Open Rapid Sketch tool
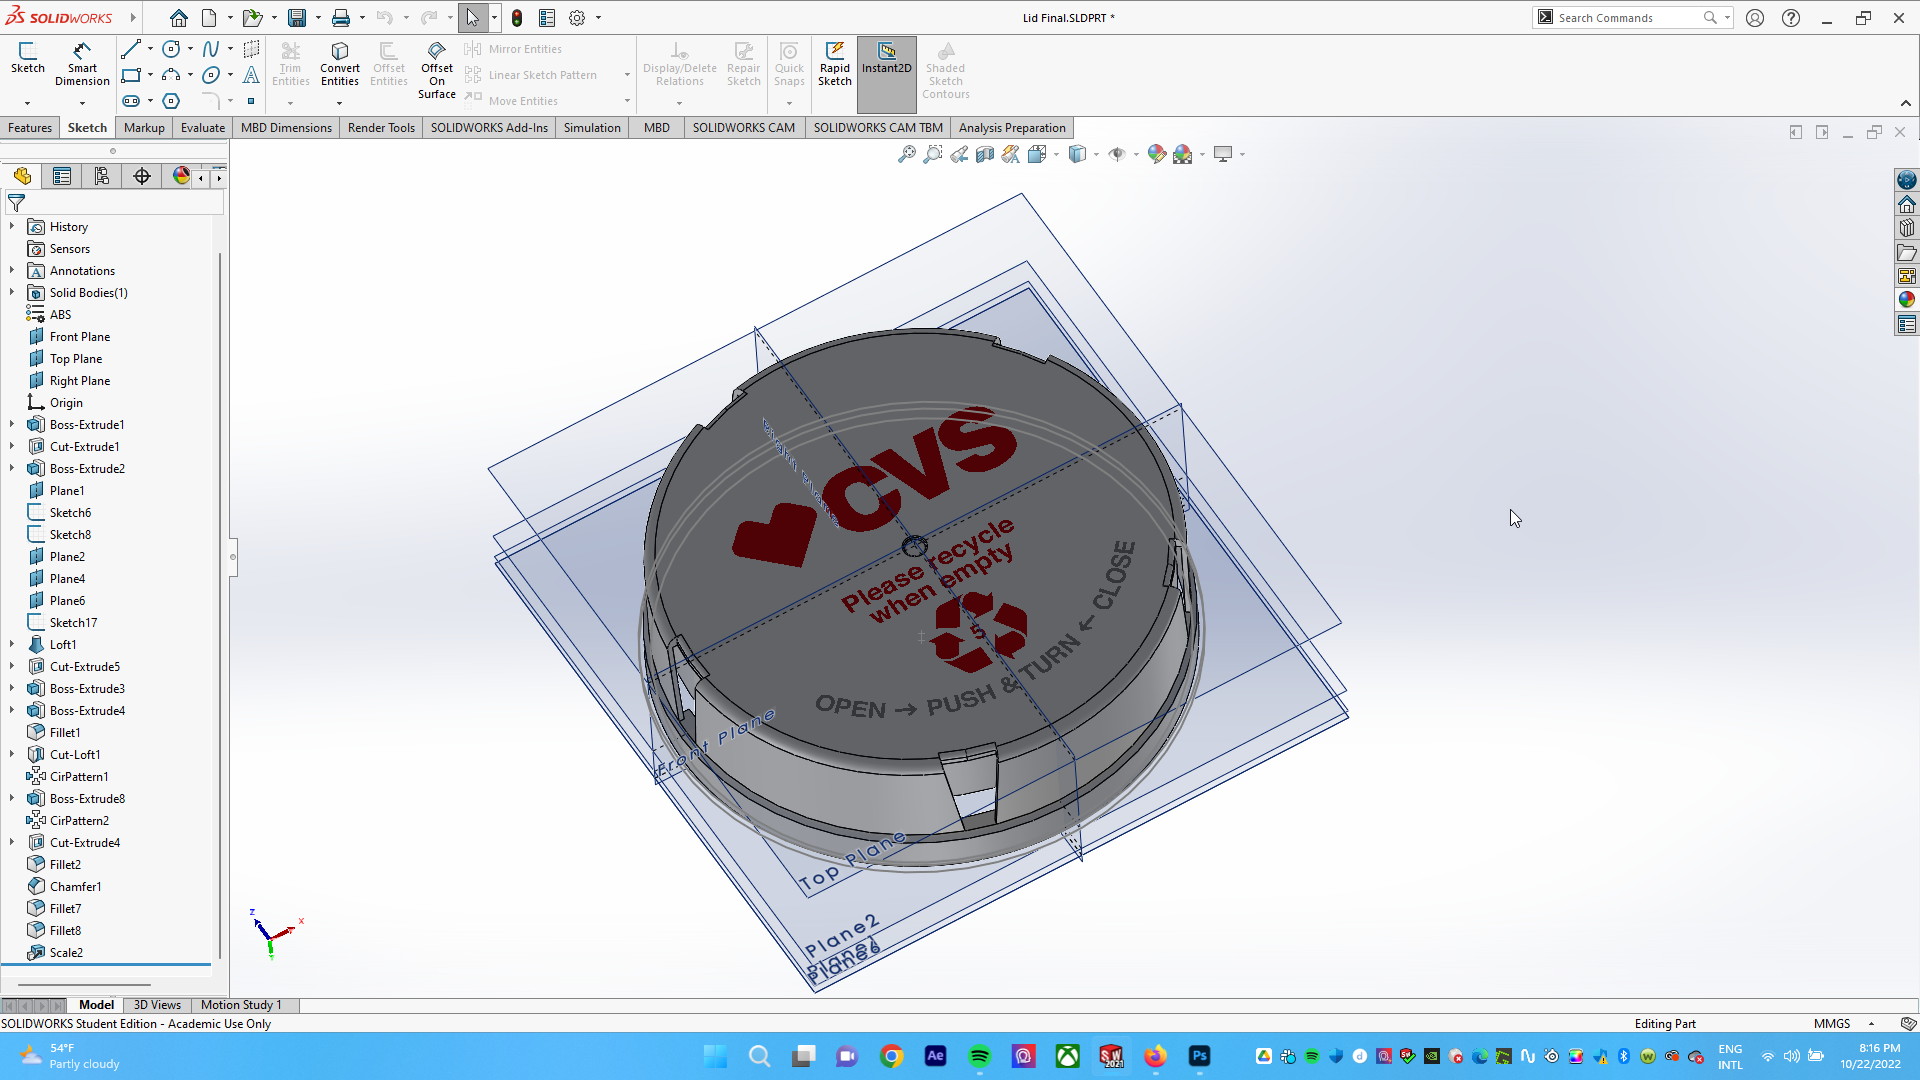The width and height of the screenshot is (1920, 1080). click(835, 64)
